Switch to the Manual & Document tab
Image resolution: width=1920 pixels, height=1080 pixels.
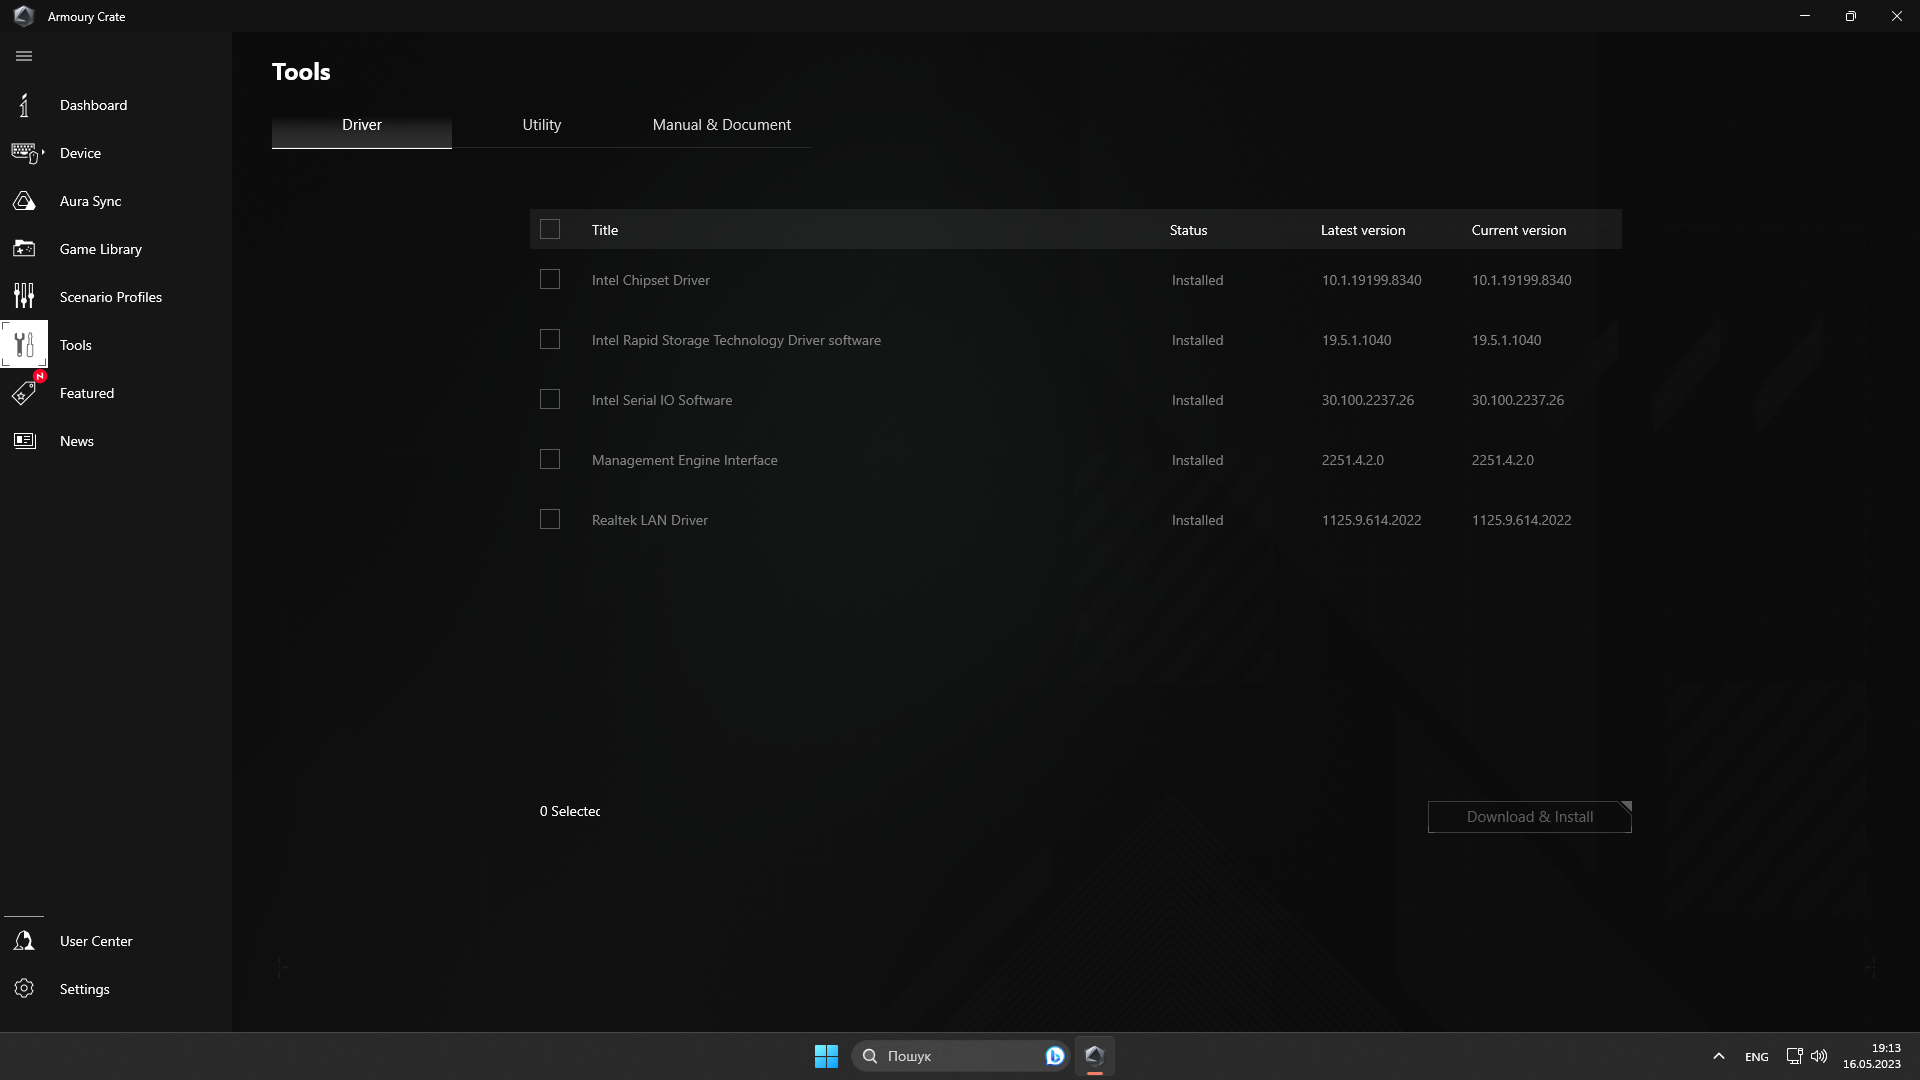[721, 125]
